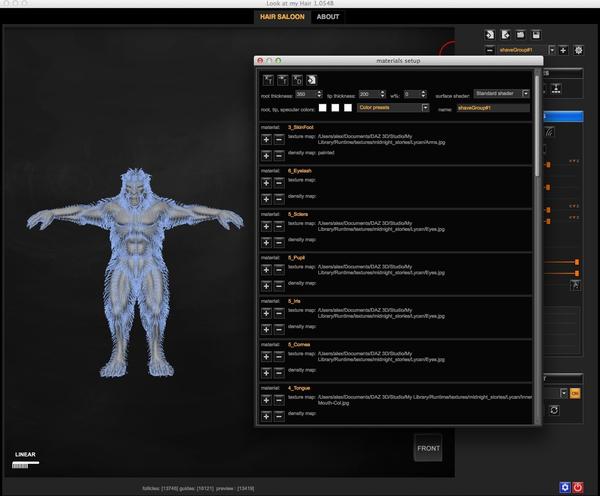The image size is (600, 496).
Task: Add texture map for 3_SkinFoot material
Action: tap(266, 139)
